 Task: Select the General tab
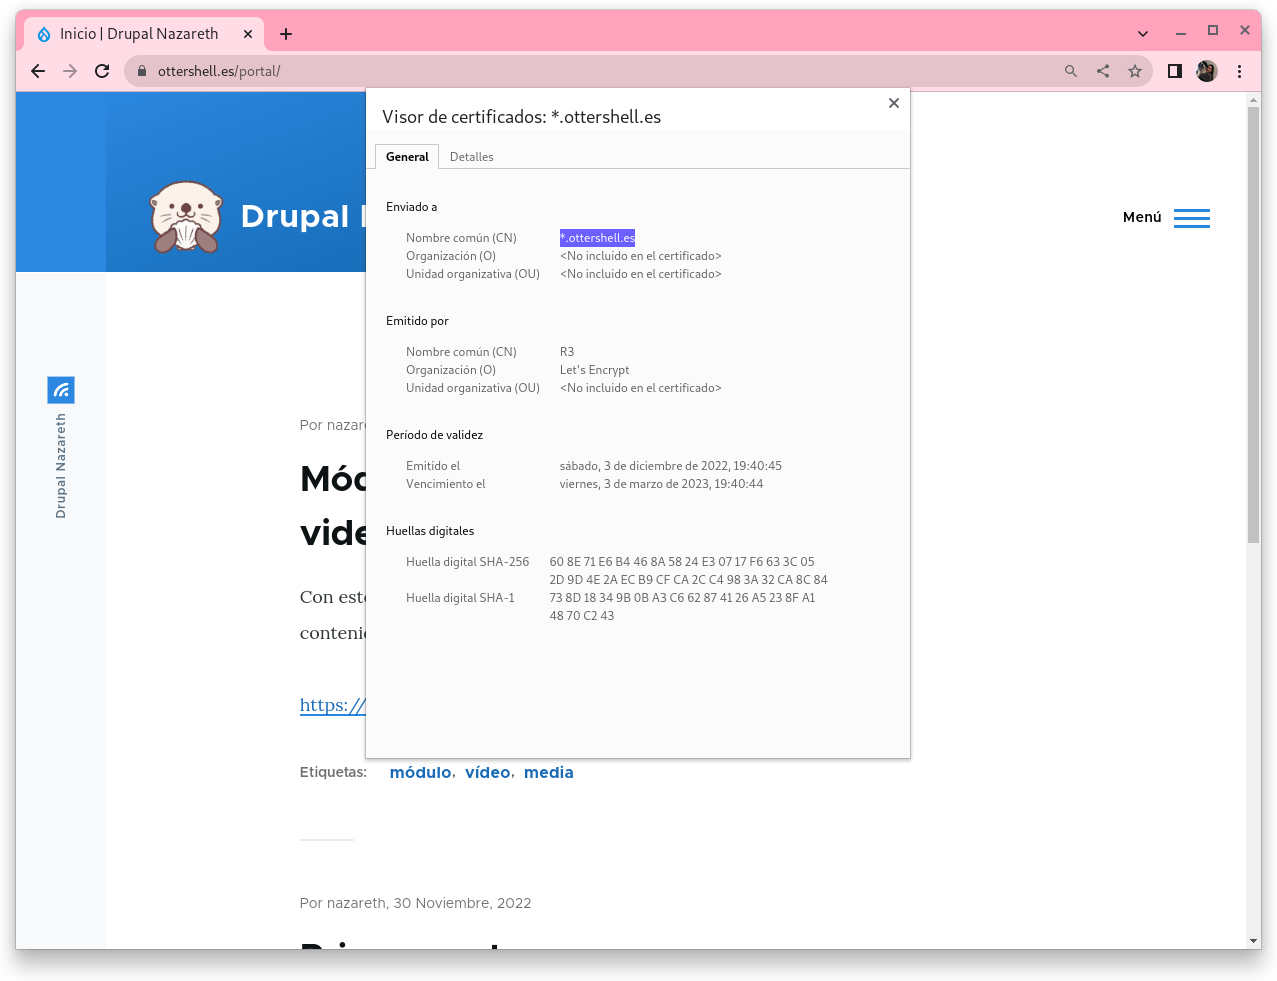[407, 157]
